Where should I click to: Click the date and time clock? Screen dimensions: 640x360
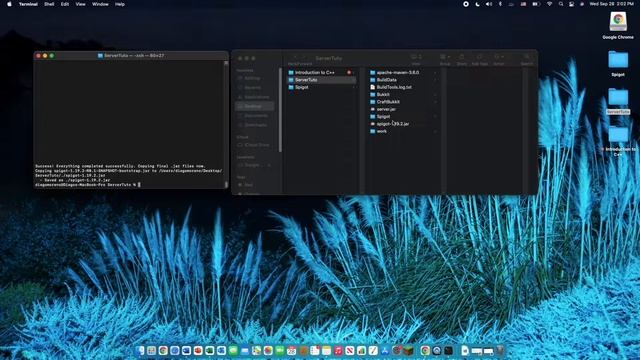(x=611, y=4)
